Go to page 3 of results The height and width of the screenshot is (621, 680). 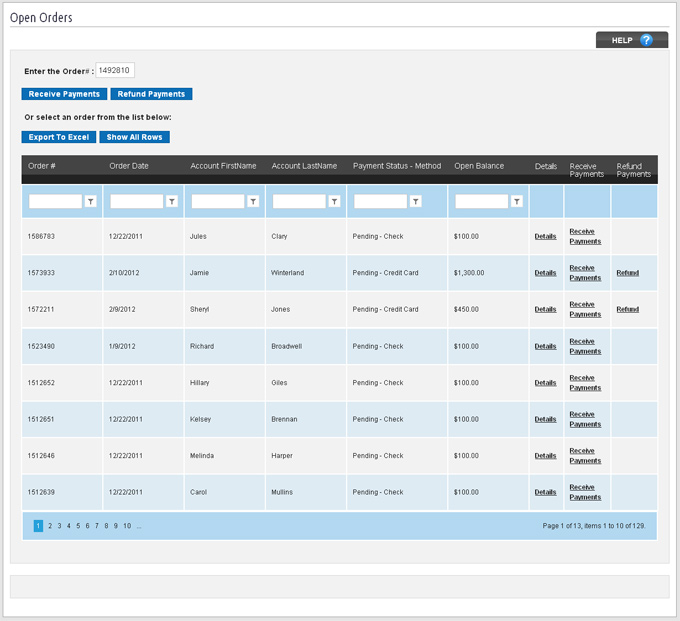coord(59,526)
